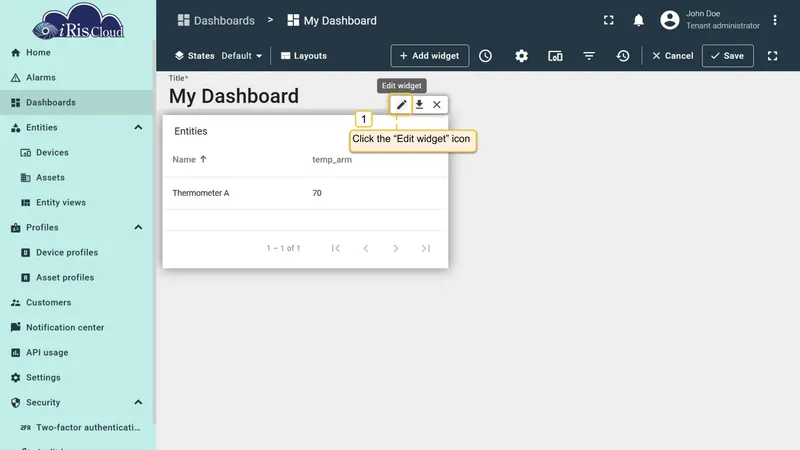
Task: Open Device profiles in sidebar
Action: [x=77, y=253]
